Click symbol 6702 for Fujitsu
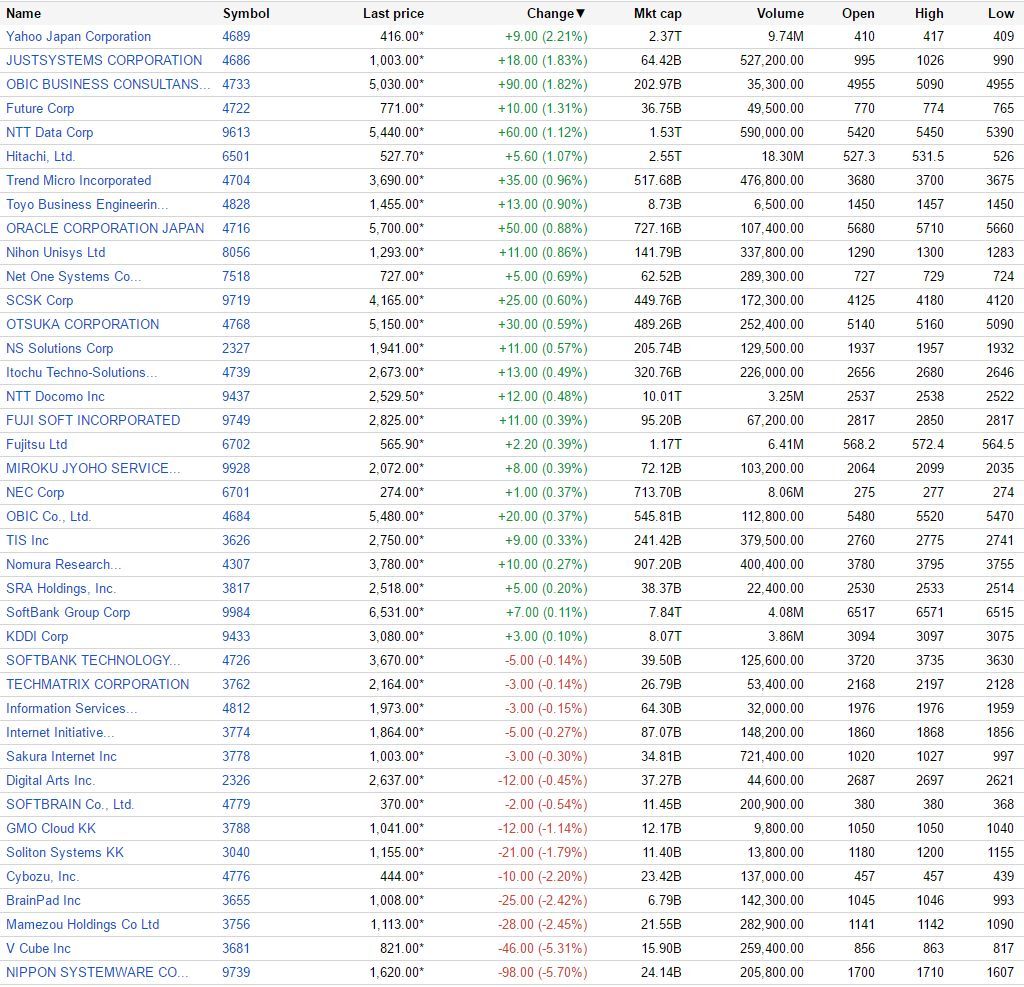This screenshot has width=1024, height=987. [x=236, y=445]
